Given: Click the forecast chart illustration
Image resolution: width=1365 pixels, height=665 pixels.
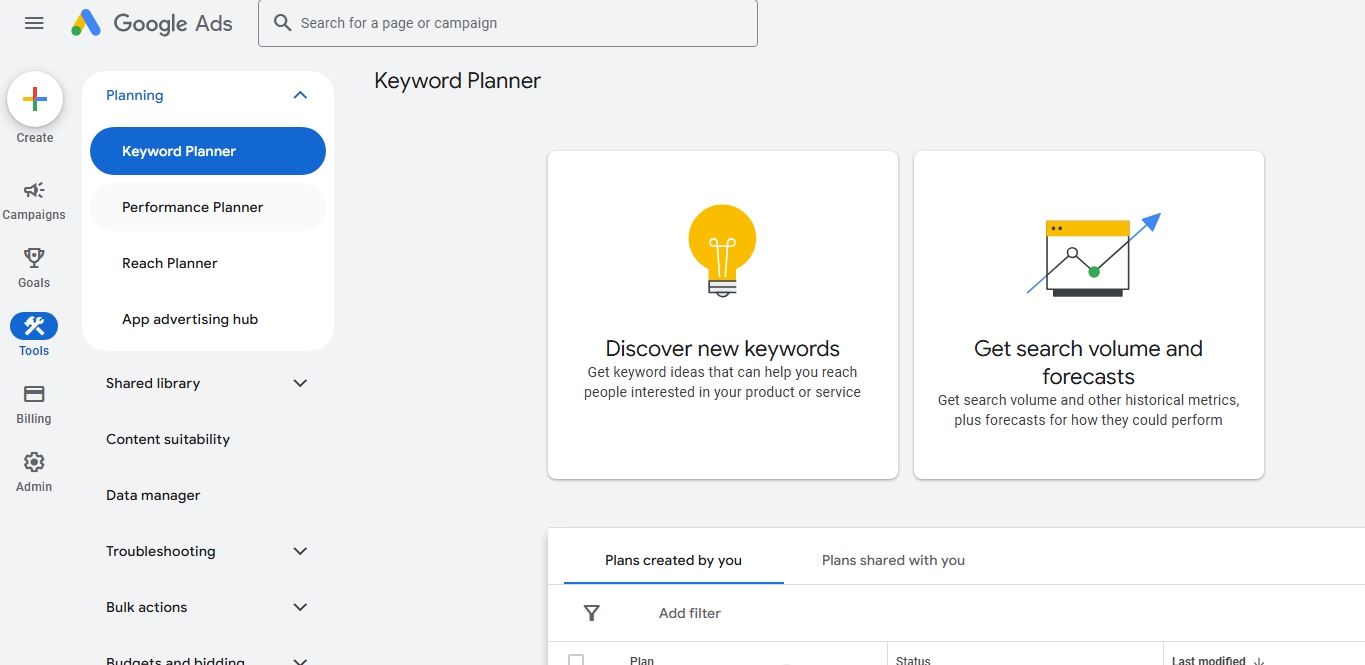Looking at the screenshot, I should pos(1094,254).
